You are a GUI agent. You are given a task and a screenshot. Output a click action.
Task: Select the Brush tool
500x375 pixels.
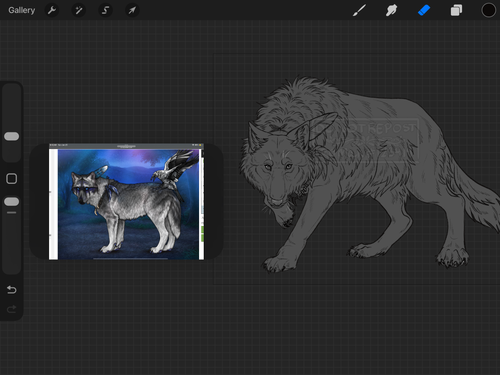[359, 10]
